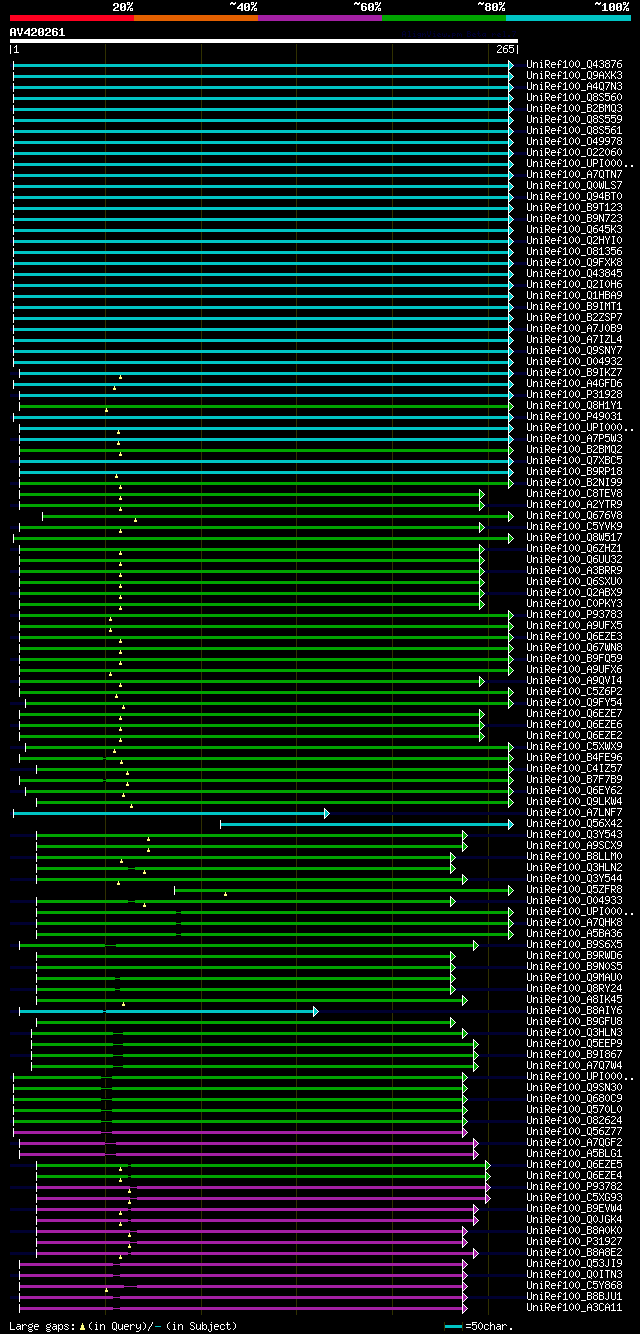Select the UniRef100_B8LLM0 label
640x1334 pixels.
(x=574, y=857)
